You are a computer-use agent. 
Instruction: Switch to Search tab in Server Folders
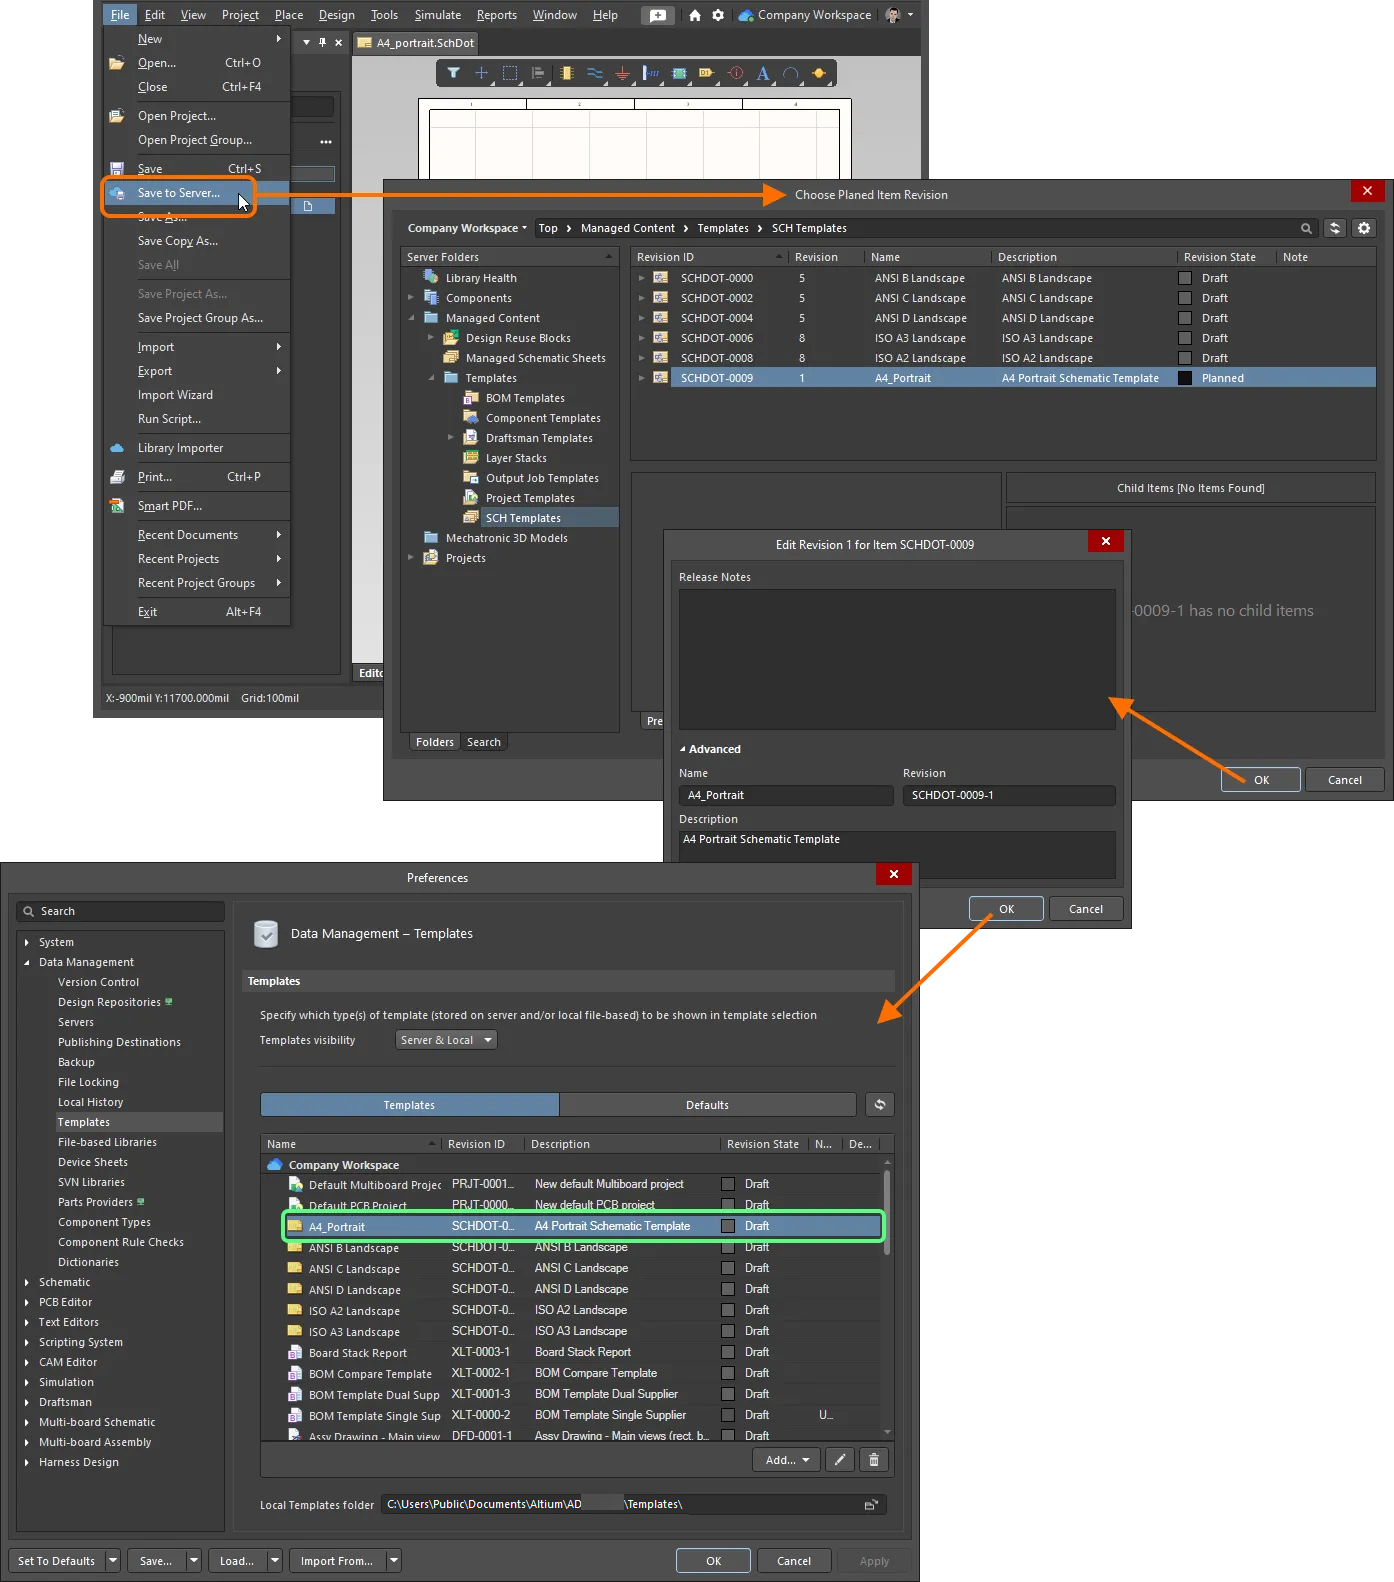pyautogui.click(x=484, y=742)
